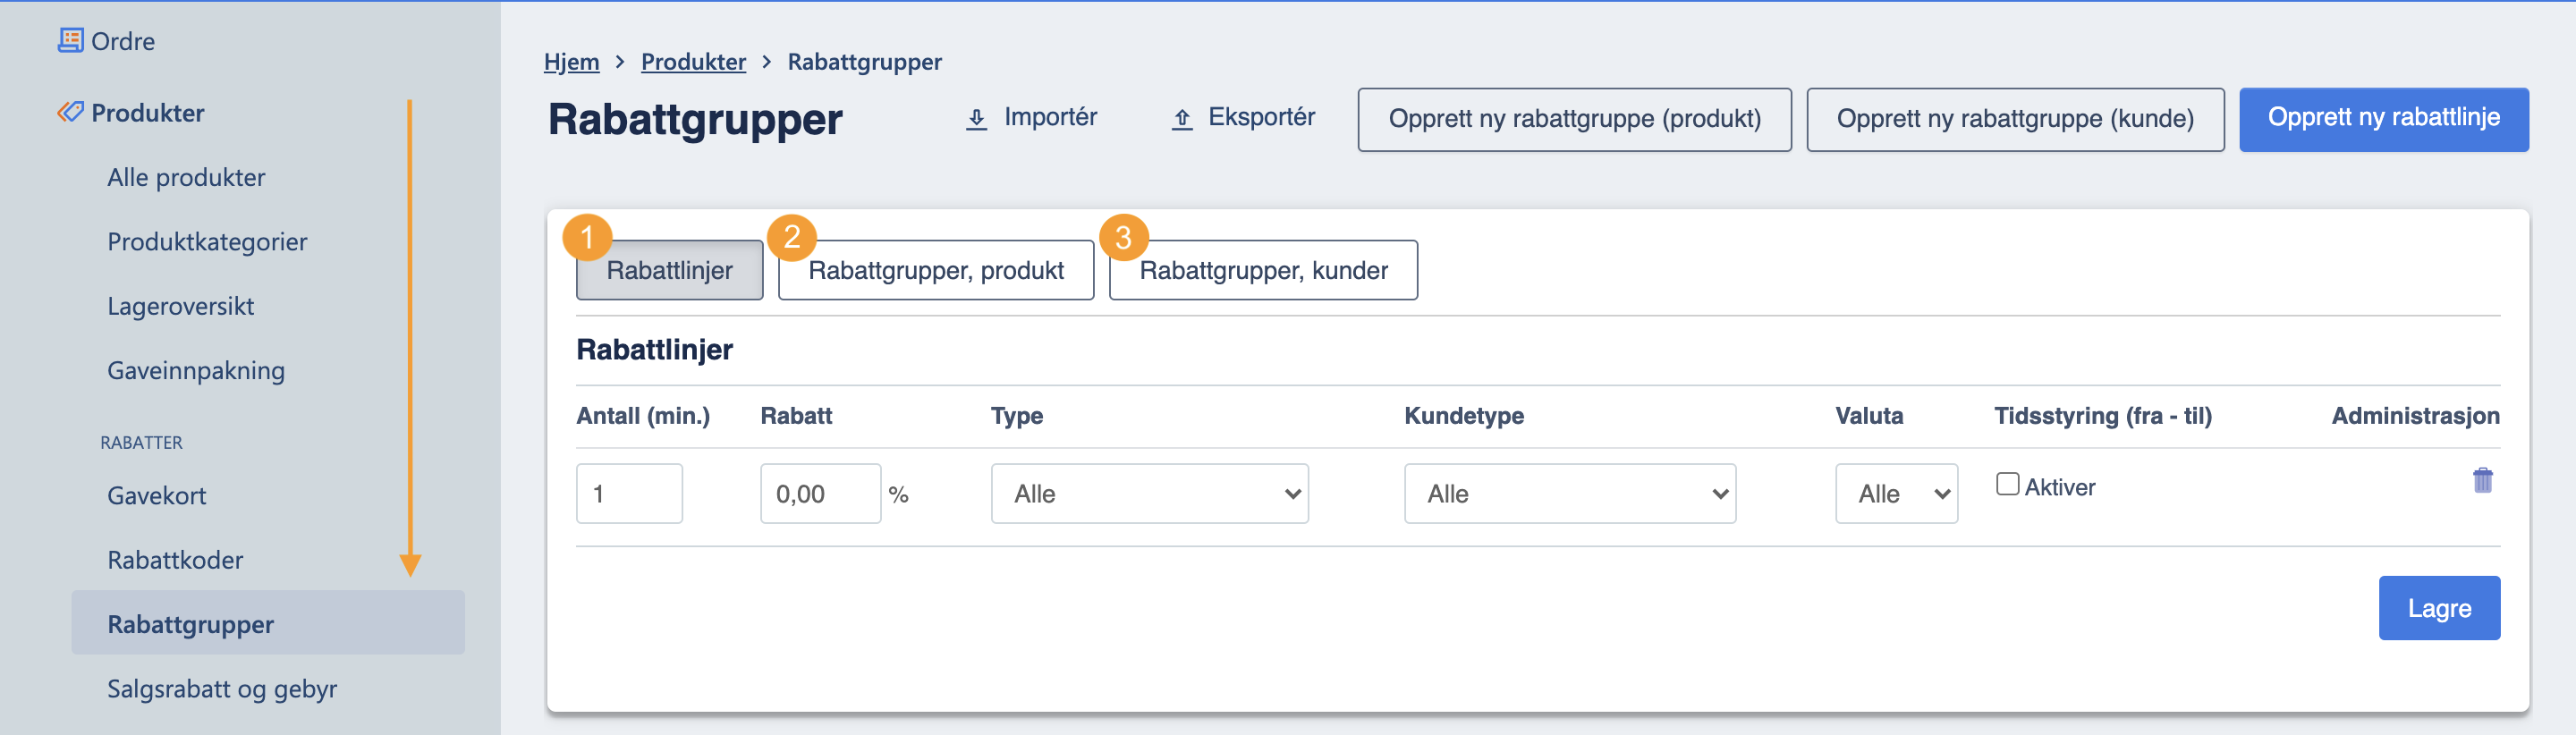Follow the Hjem breadcrumb link
This screenshot has height=735, width=2576.
click(571, 62)
